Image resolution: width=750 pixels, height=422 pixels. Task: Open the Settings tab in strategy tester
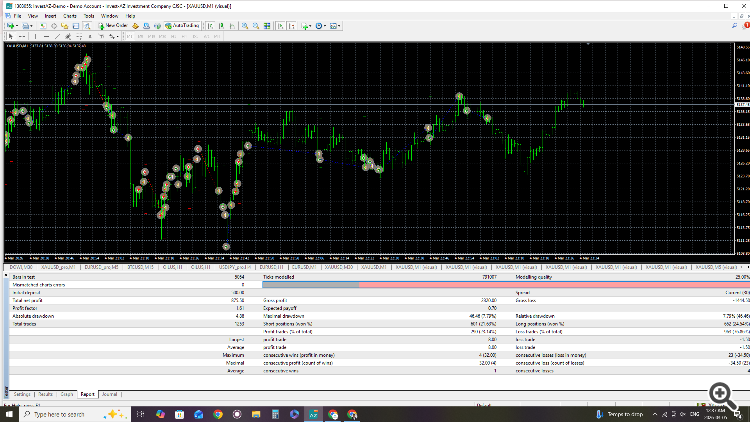click(21, 395)
